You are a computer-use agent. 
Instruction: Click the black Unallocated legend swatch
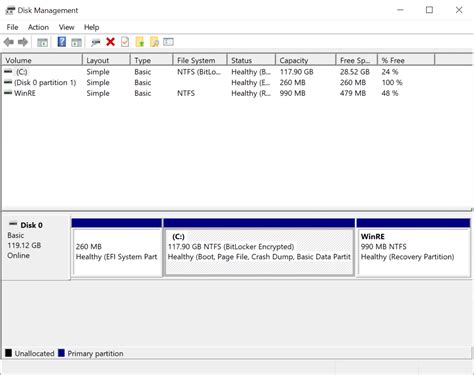[8, 353]
